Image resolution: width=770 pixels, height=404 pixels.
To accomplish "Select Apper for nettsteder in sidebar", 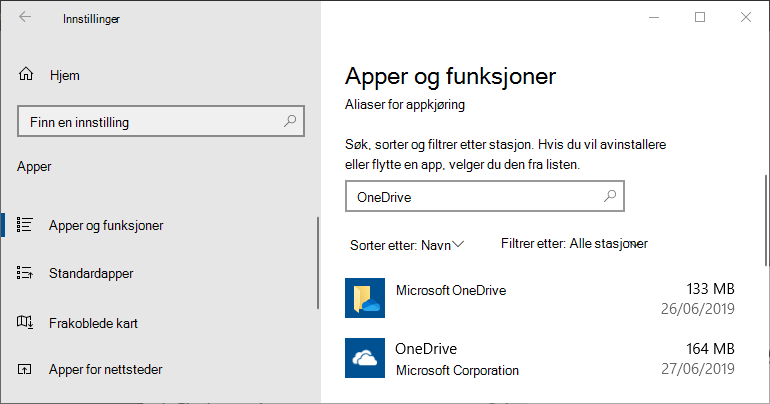I will [161, 369].
